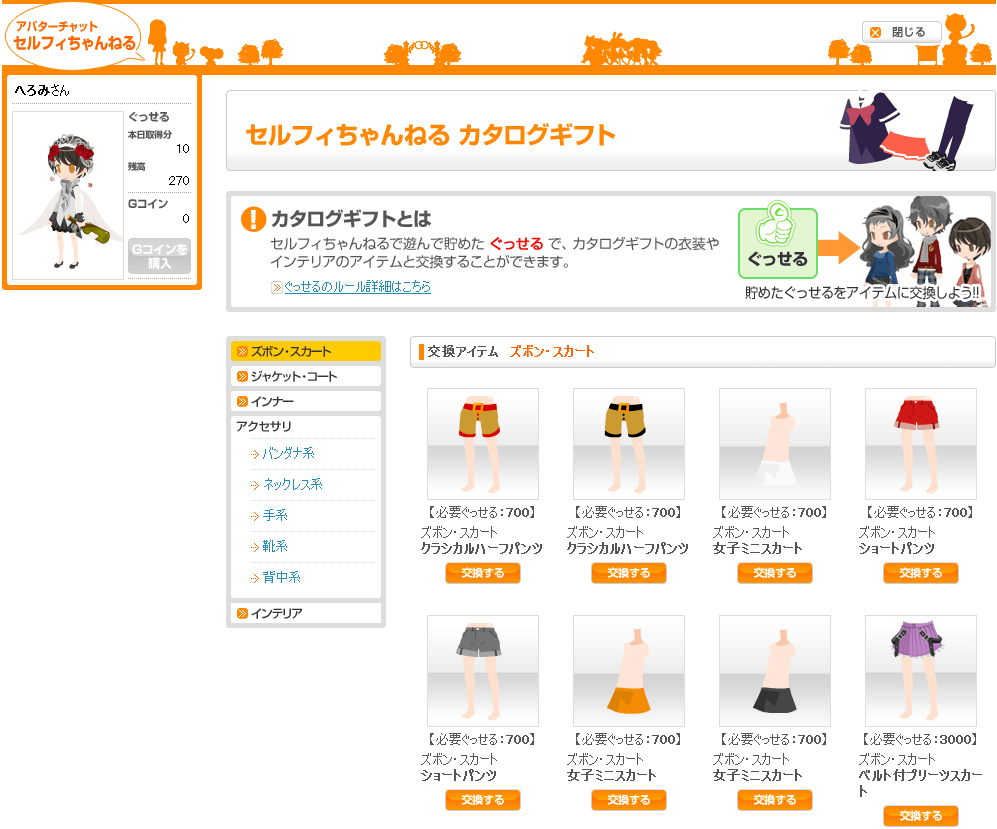The width and height of the screenshot is (997, 829).
Task: Click the red ショートパンツ thumbnail
Action: 921,444
